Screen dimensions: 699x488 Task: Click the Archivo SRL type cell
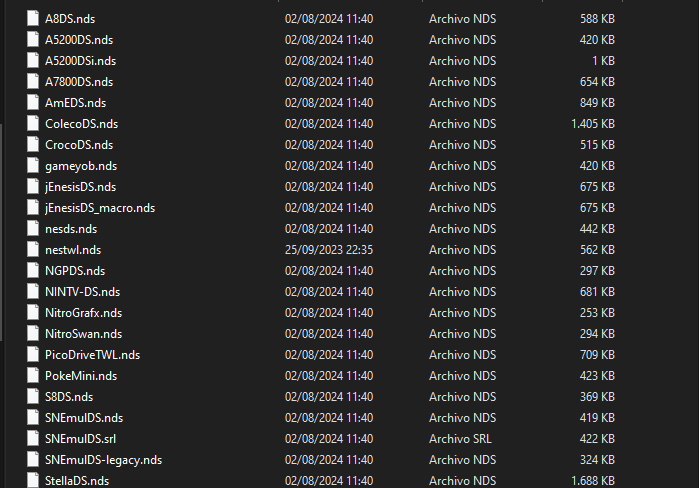[x=460, y=439]
